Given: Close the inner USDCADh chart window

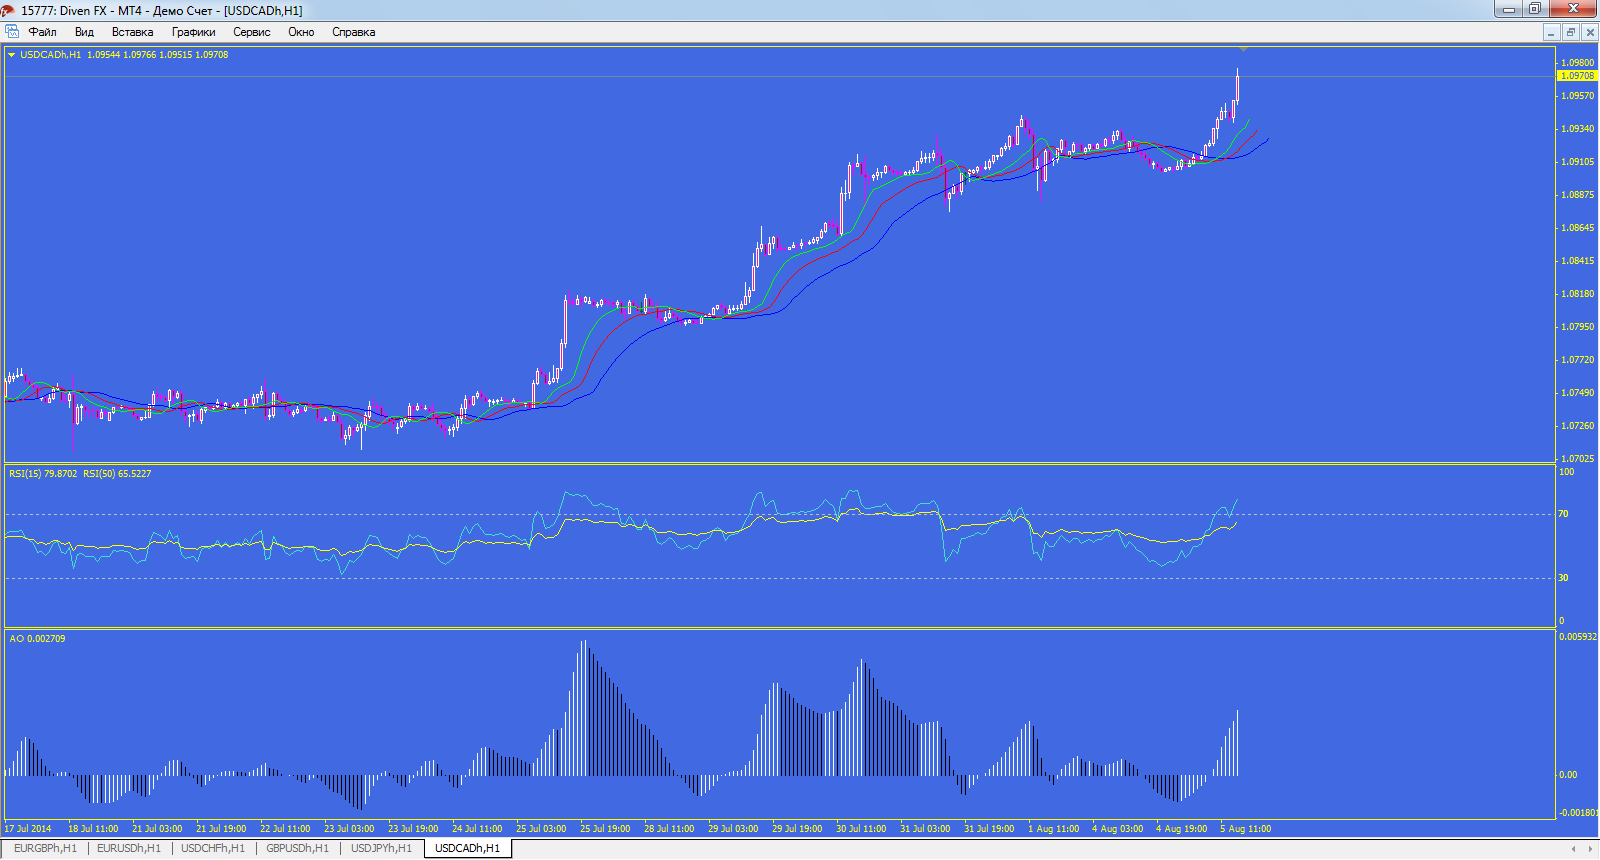Looking at the screenshot, I should (1589, 32).
